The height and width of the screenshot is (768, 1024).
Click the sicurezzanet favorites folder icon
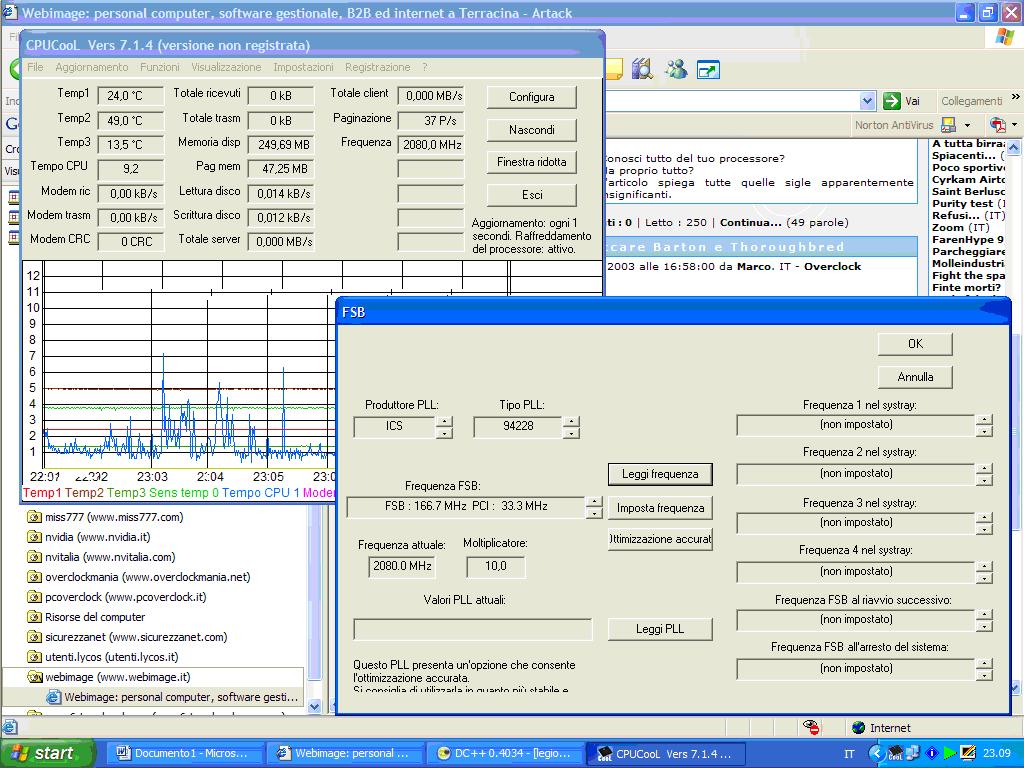[x=34, y=637]
